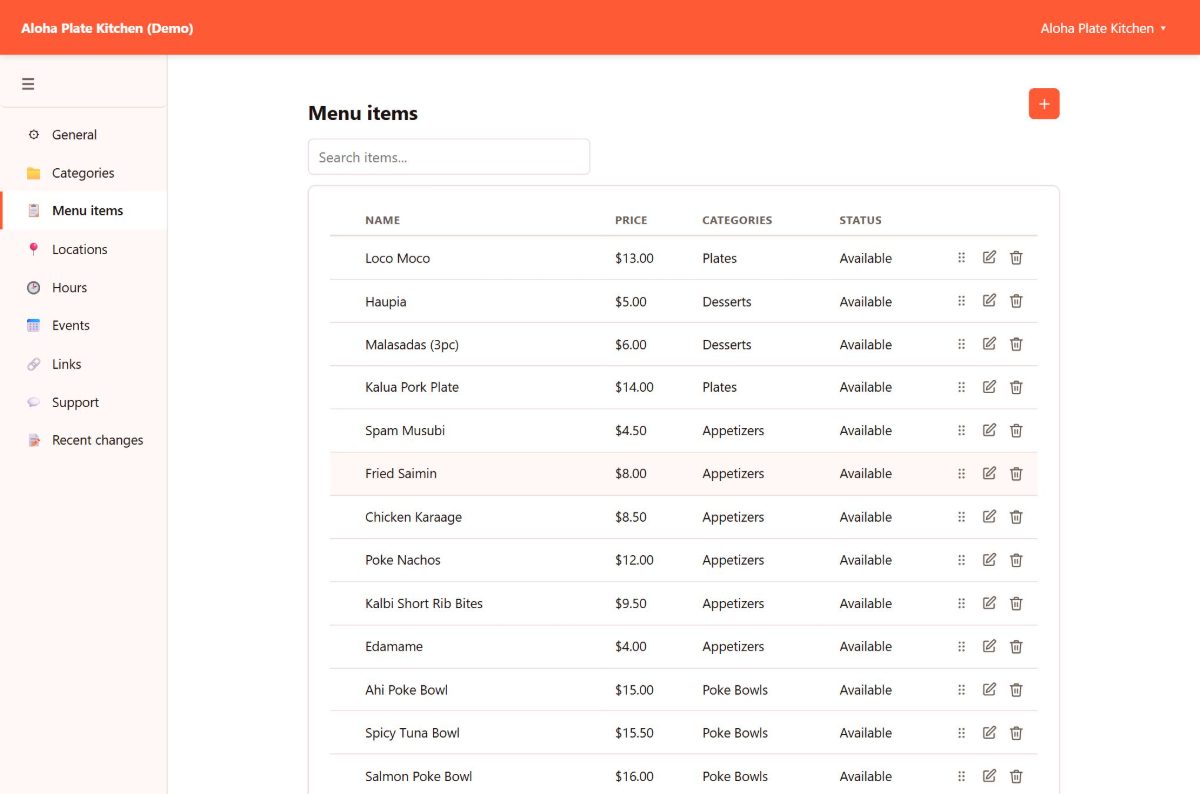The width and height of the screenshot is (1200, 794).
Task: Grab the drag handle for Loco Moco
Action: coord(962,258)
